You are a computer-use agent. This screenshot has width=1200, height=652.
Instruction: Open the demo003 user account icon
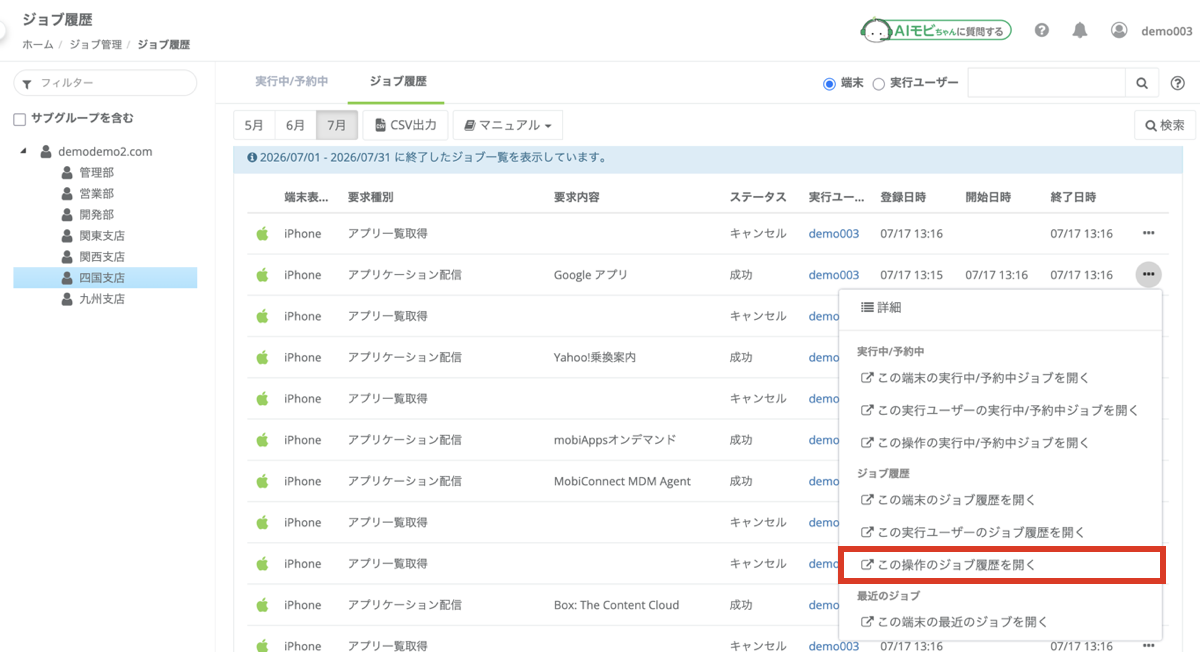(x=1119, y=30)
